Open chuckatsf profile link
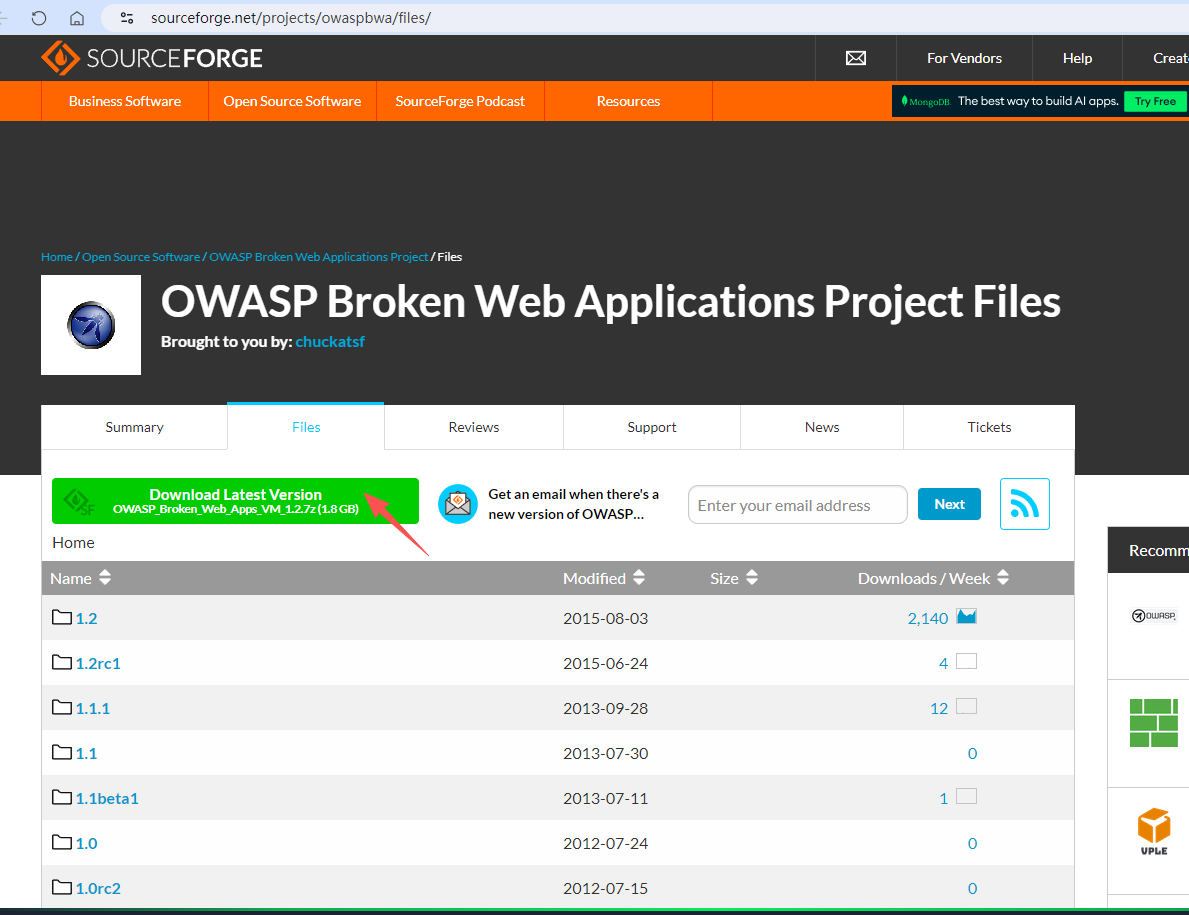Image resolution: width=1189 pixels, height=915 pixels. coord(330,342)
